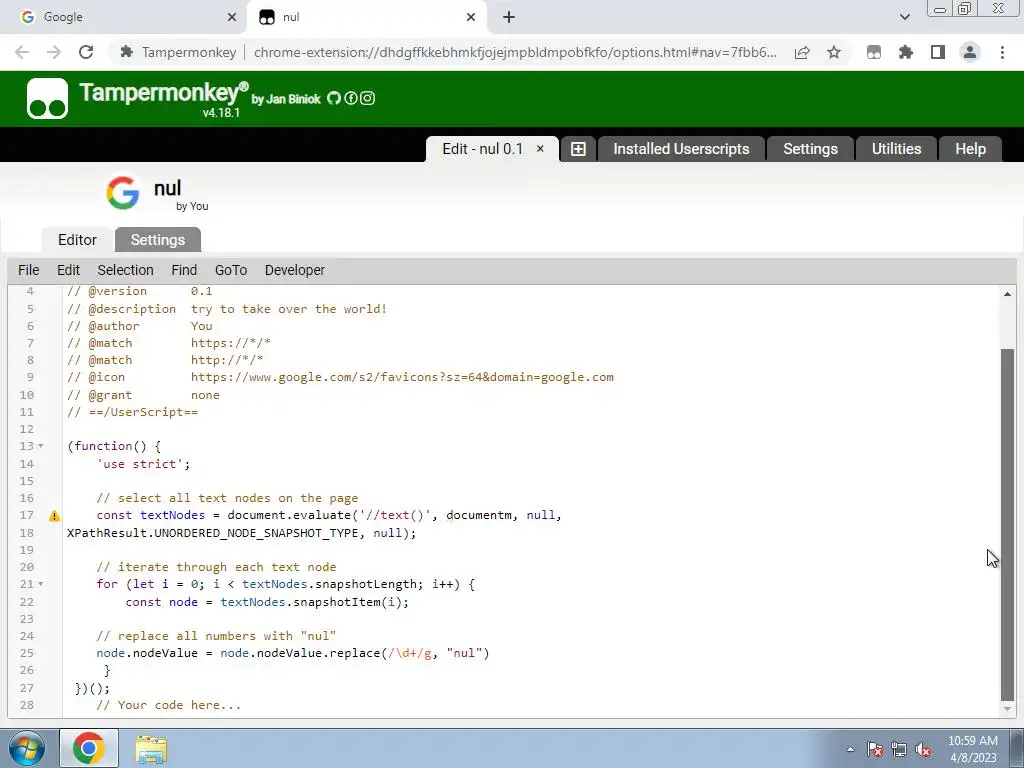1024x768 pixels.
Task: Open the Selection menu
Action: click(x=125, y=270)
